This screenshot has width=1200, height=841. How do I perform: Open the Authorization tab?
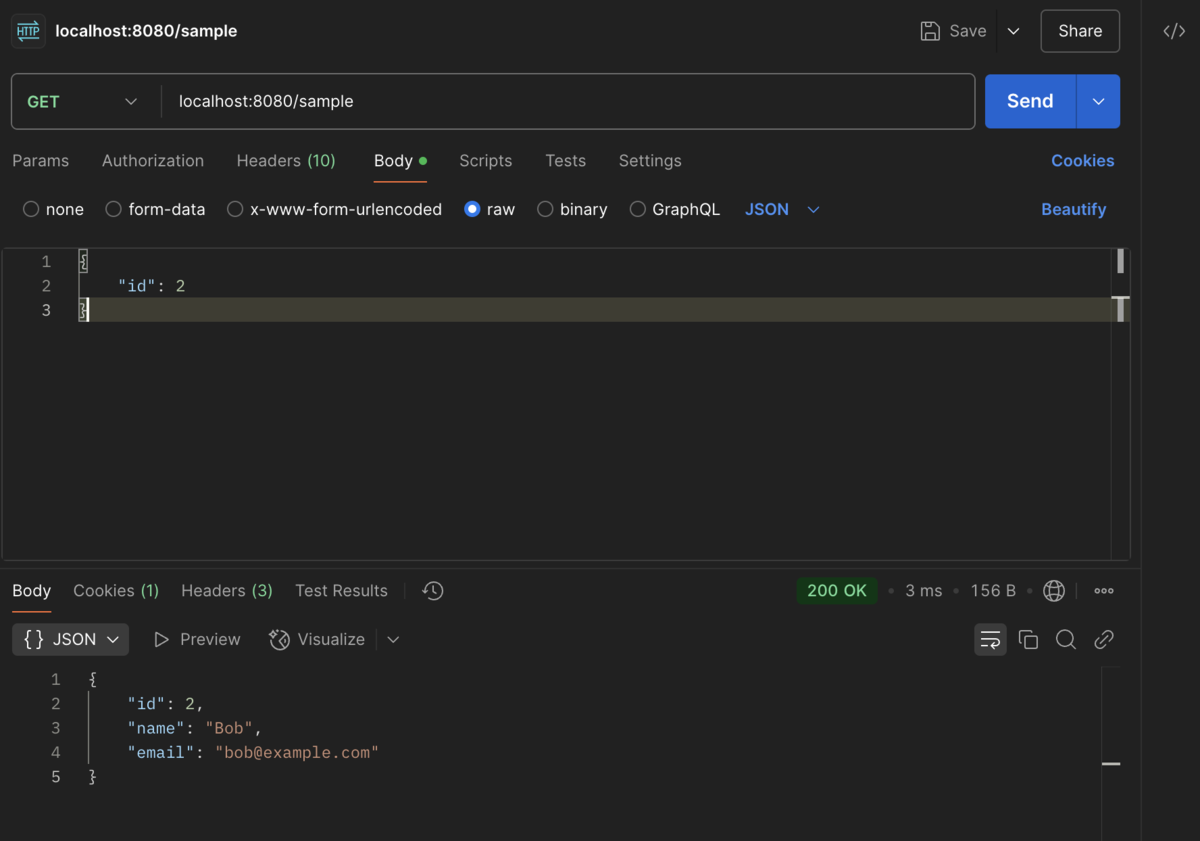[153, 161]
